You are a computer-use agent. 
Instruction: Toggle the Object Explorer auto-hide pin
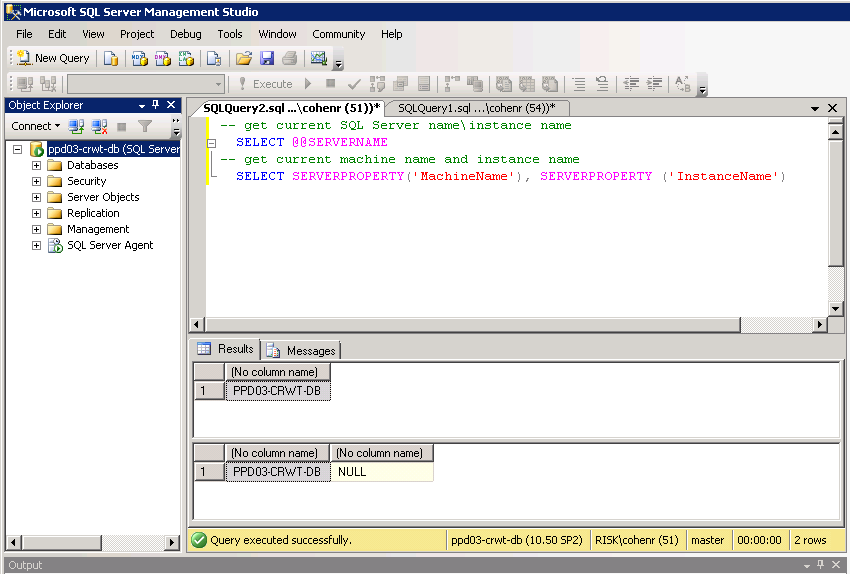(x=156, y=105)
